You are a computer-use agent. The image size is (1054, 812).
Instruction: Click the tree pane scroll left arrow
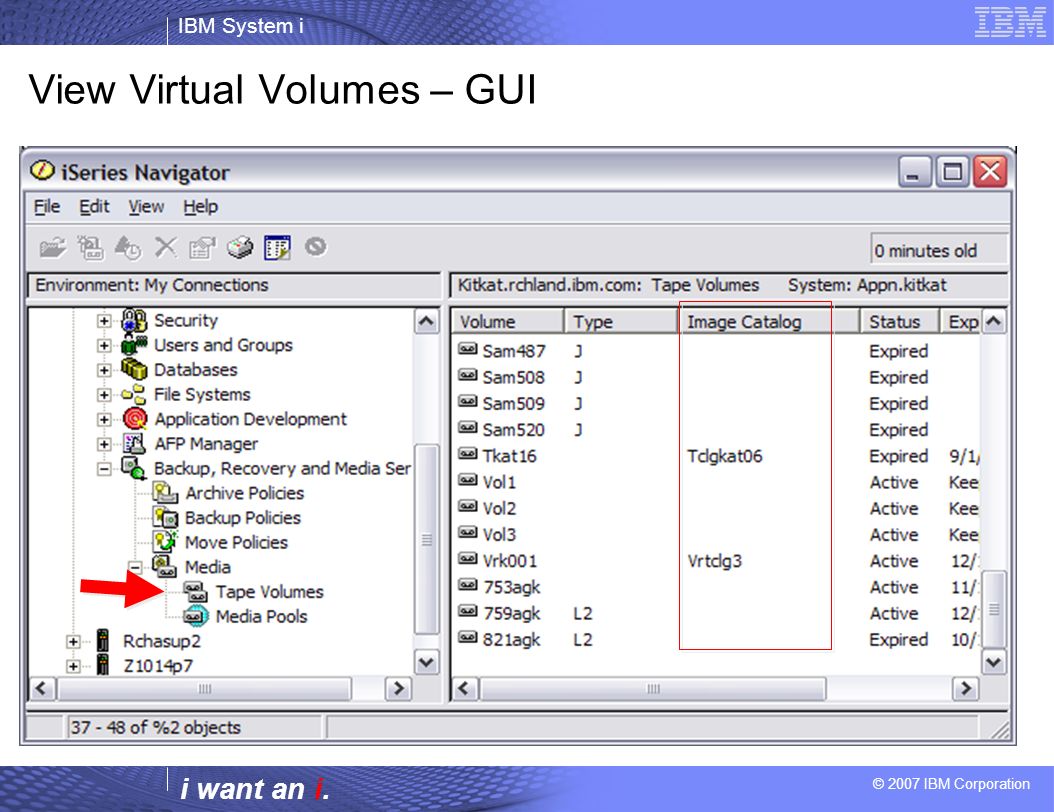tap(42, 688)
